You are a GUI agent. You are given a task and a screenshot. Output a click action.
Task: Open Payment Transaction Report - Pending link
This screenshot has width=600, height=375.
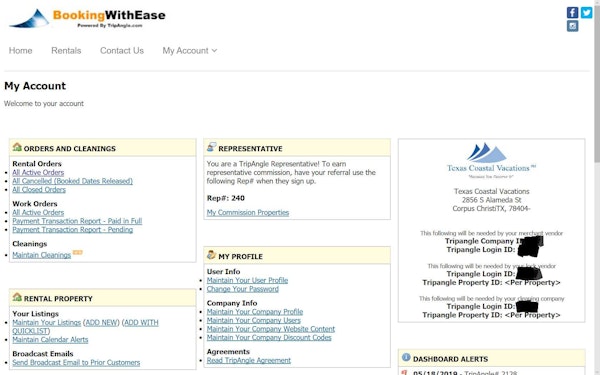(x=73, y=230)
